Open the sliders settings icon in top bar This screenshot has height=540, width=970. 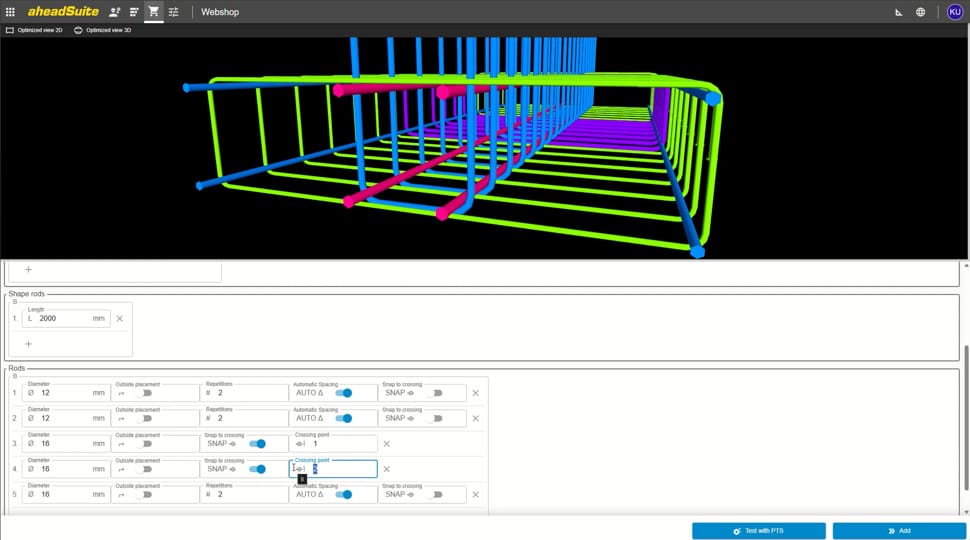point(174,12)
